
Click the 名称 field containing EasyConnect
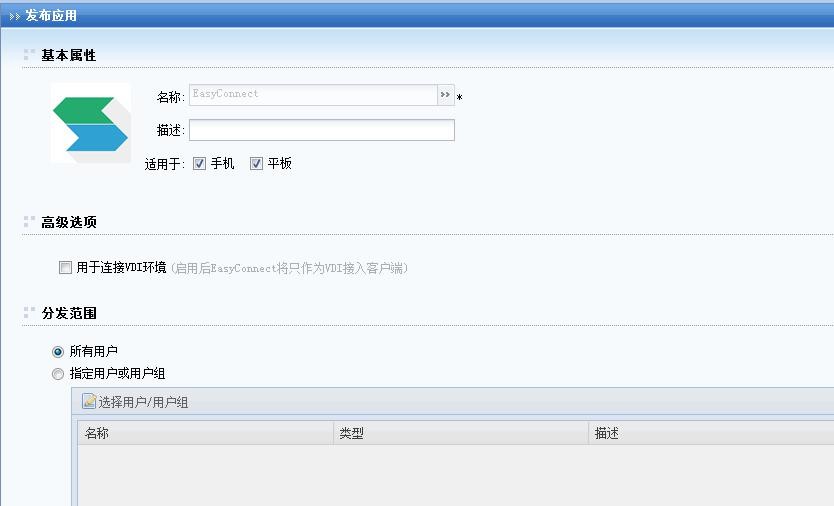312,95
